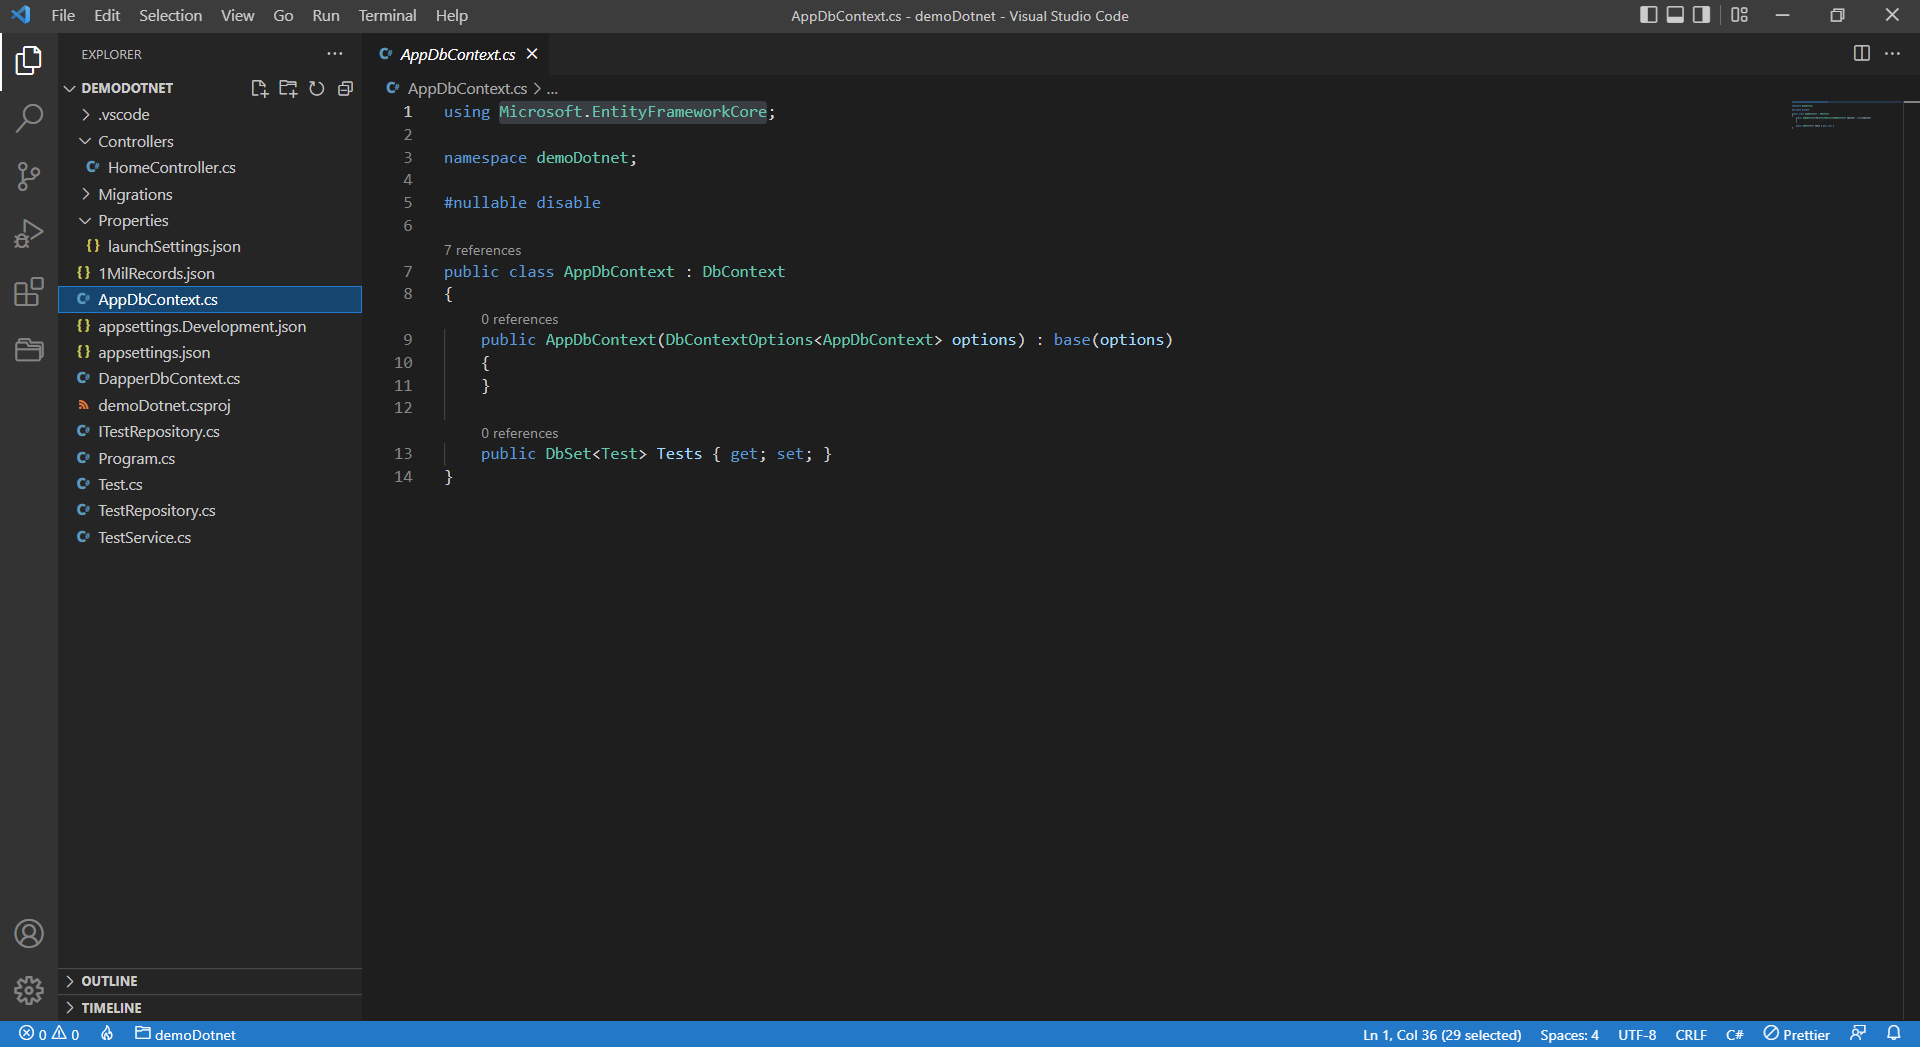
Task: Open the Selection menu
Action: (170, 15)
